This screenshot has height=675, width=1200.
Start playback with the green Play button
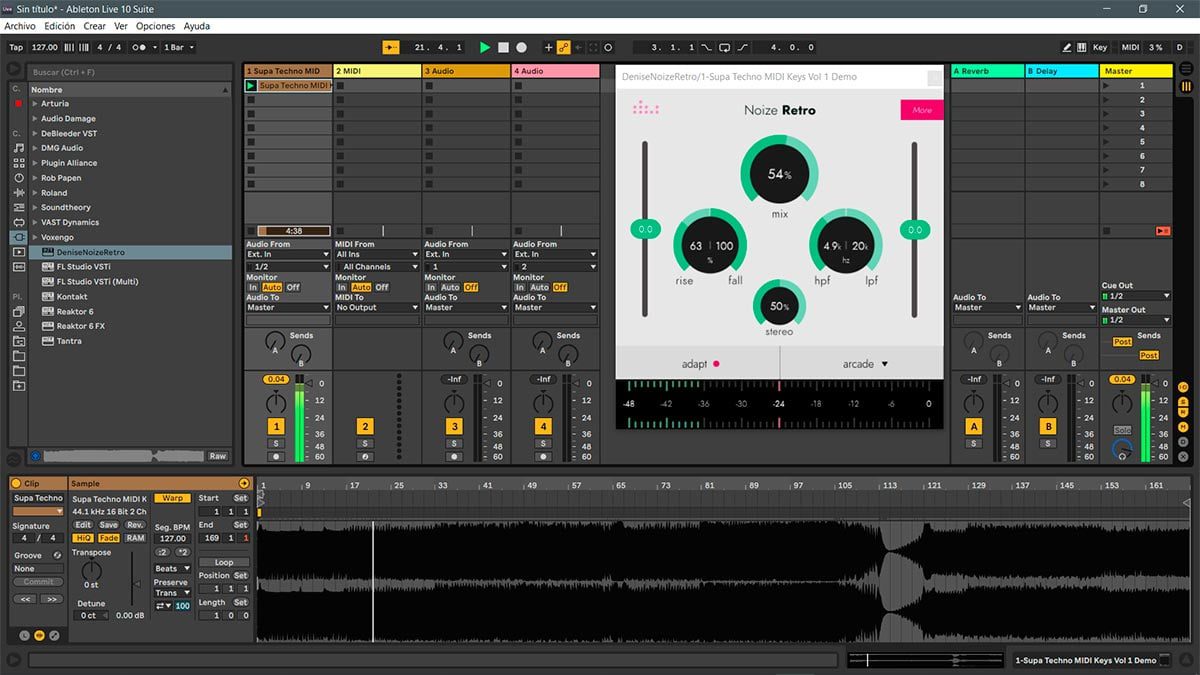[485, 47]
